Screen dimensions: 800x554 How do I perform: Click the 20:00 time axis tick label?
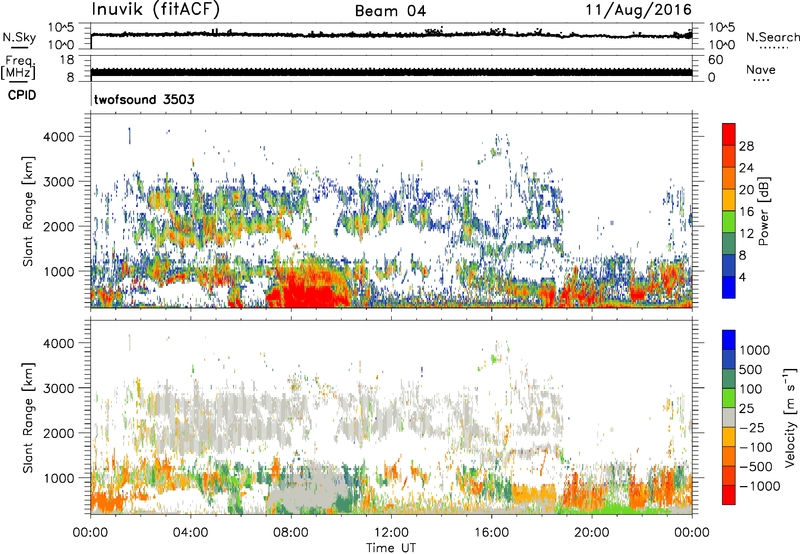click(591, 533)
